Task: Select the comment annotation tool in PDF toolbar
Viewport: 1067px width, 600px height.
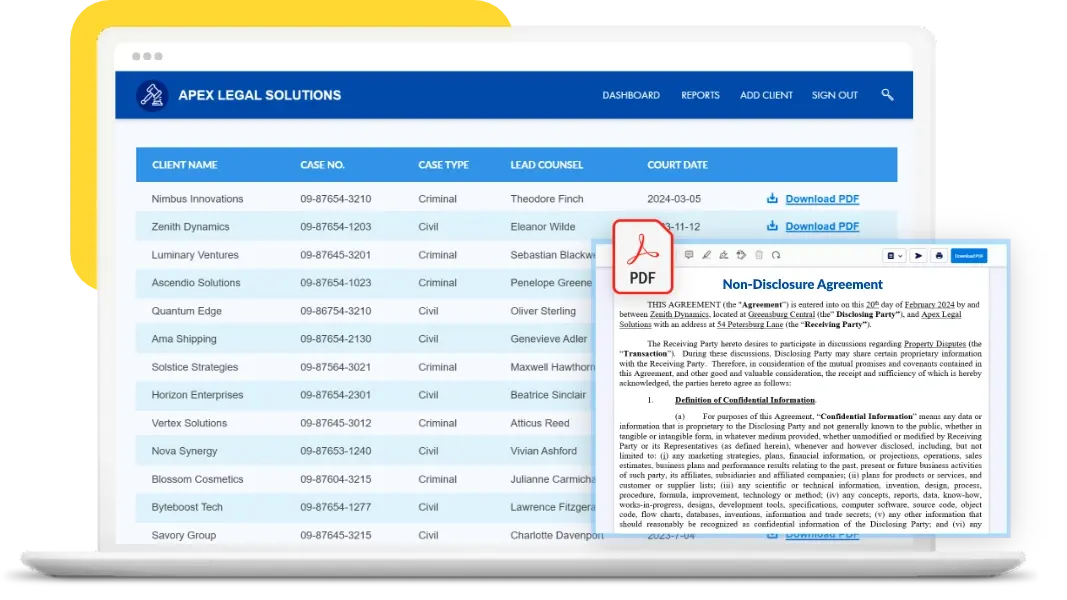Action: pyautogui.click(x=689, y=255)
